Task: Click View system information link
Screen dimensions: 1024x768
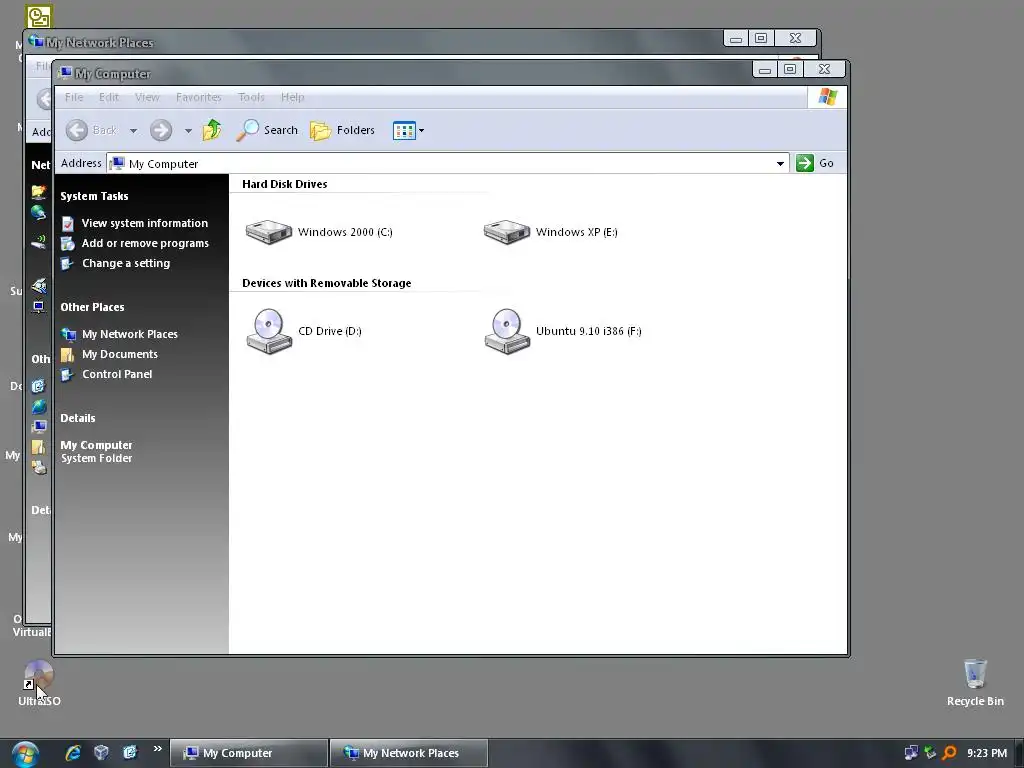Action: point(135,223)
